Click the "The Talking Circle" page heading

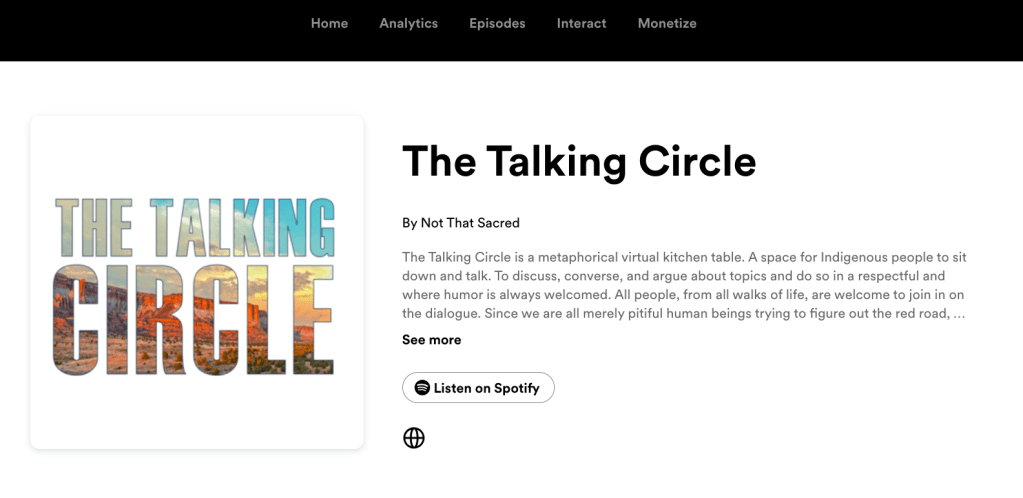[578, 162]
